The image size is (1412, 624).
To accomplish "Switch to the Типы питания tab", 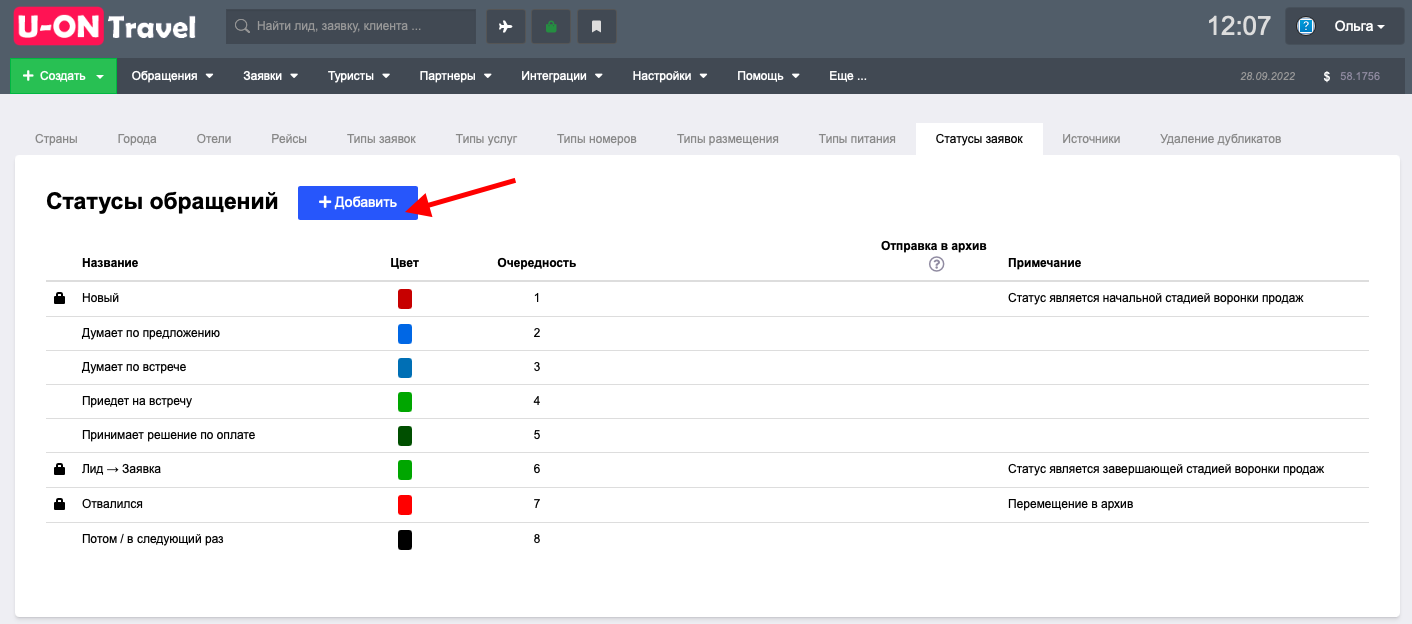I will (x=857, y=139).
